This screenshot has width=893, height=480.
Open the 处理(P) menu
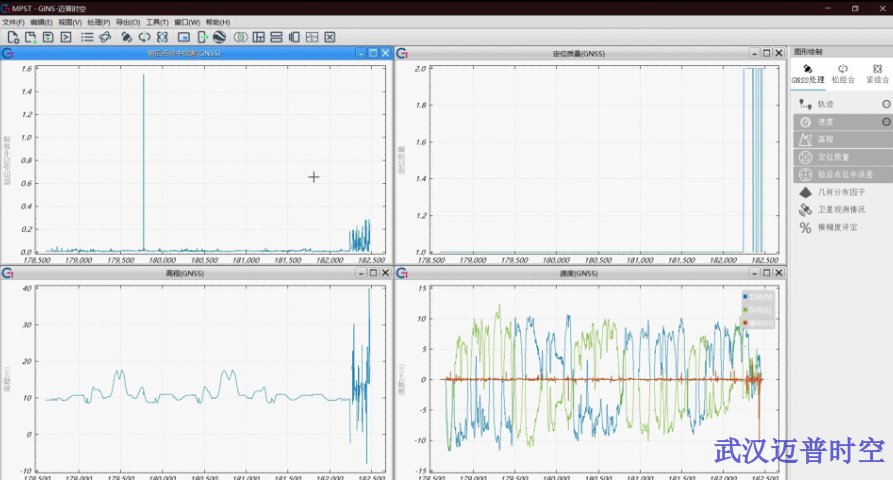[99, 22]
